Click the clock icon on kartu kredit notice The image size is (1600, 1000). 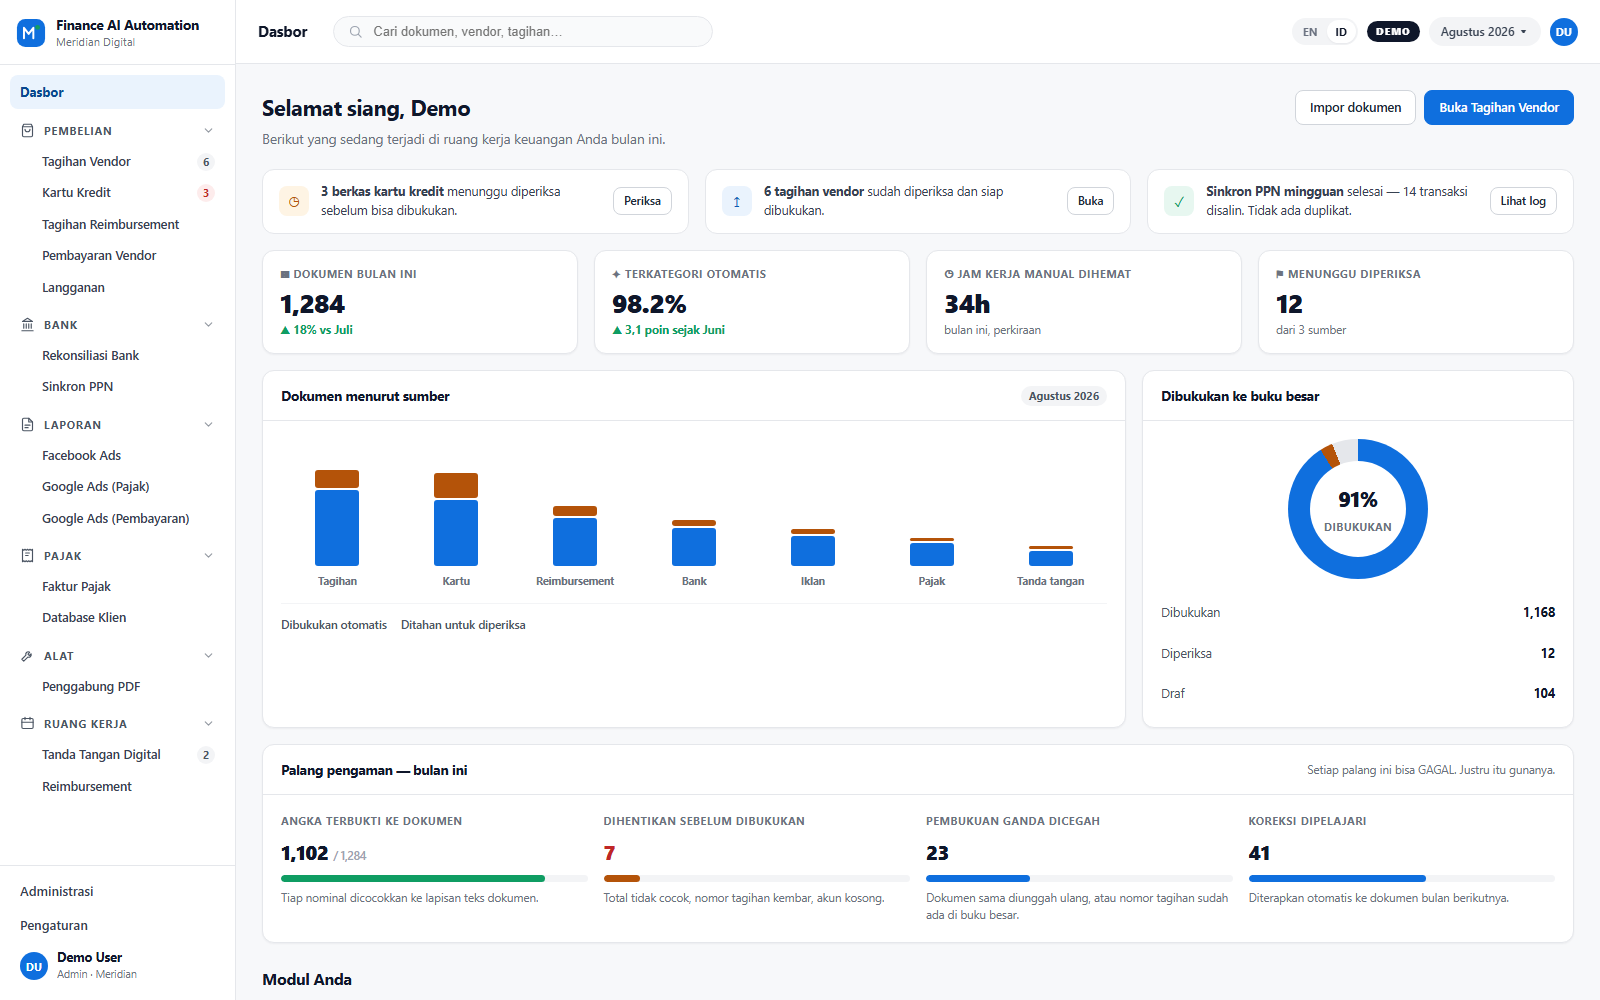coord(294,201)
